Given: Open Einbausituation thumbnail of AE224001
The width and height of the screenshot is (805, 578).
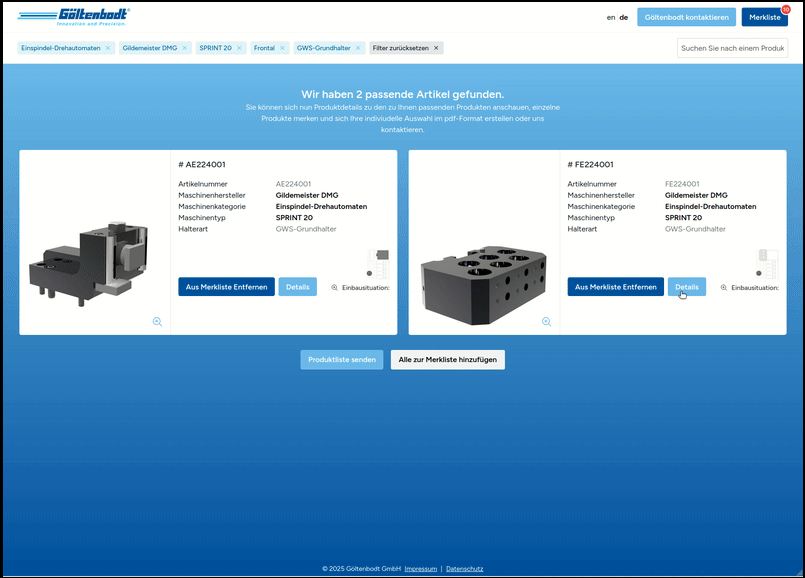Looking at the screenshot, I should tap(378, 263).
